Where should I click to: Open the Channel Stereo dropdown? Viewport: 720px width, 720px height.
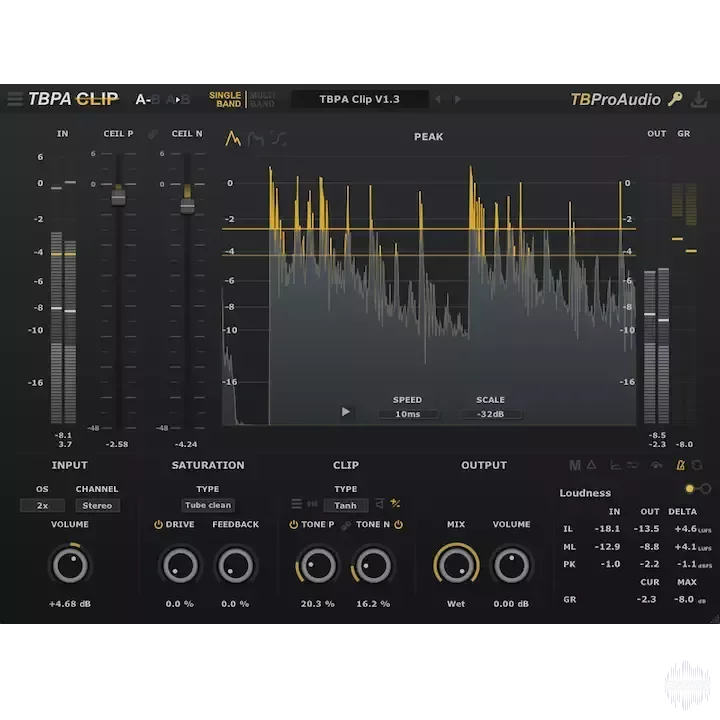(97, 505)
